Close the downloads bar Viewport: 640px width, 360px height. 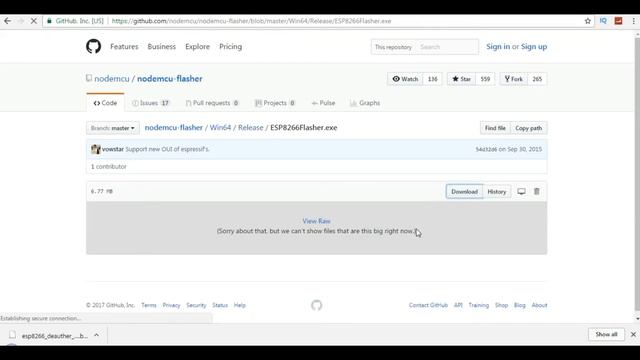coord(633,334)
